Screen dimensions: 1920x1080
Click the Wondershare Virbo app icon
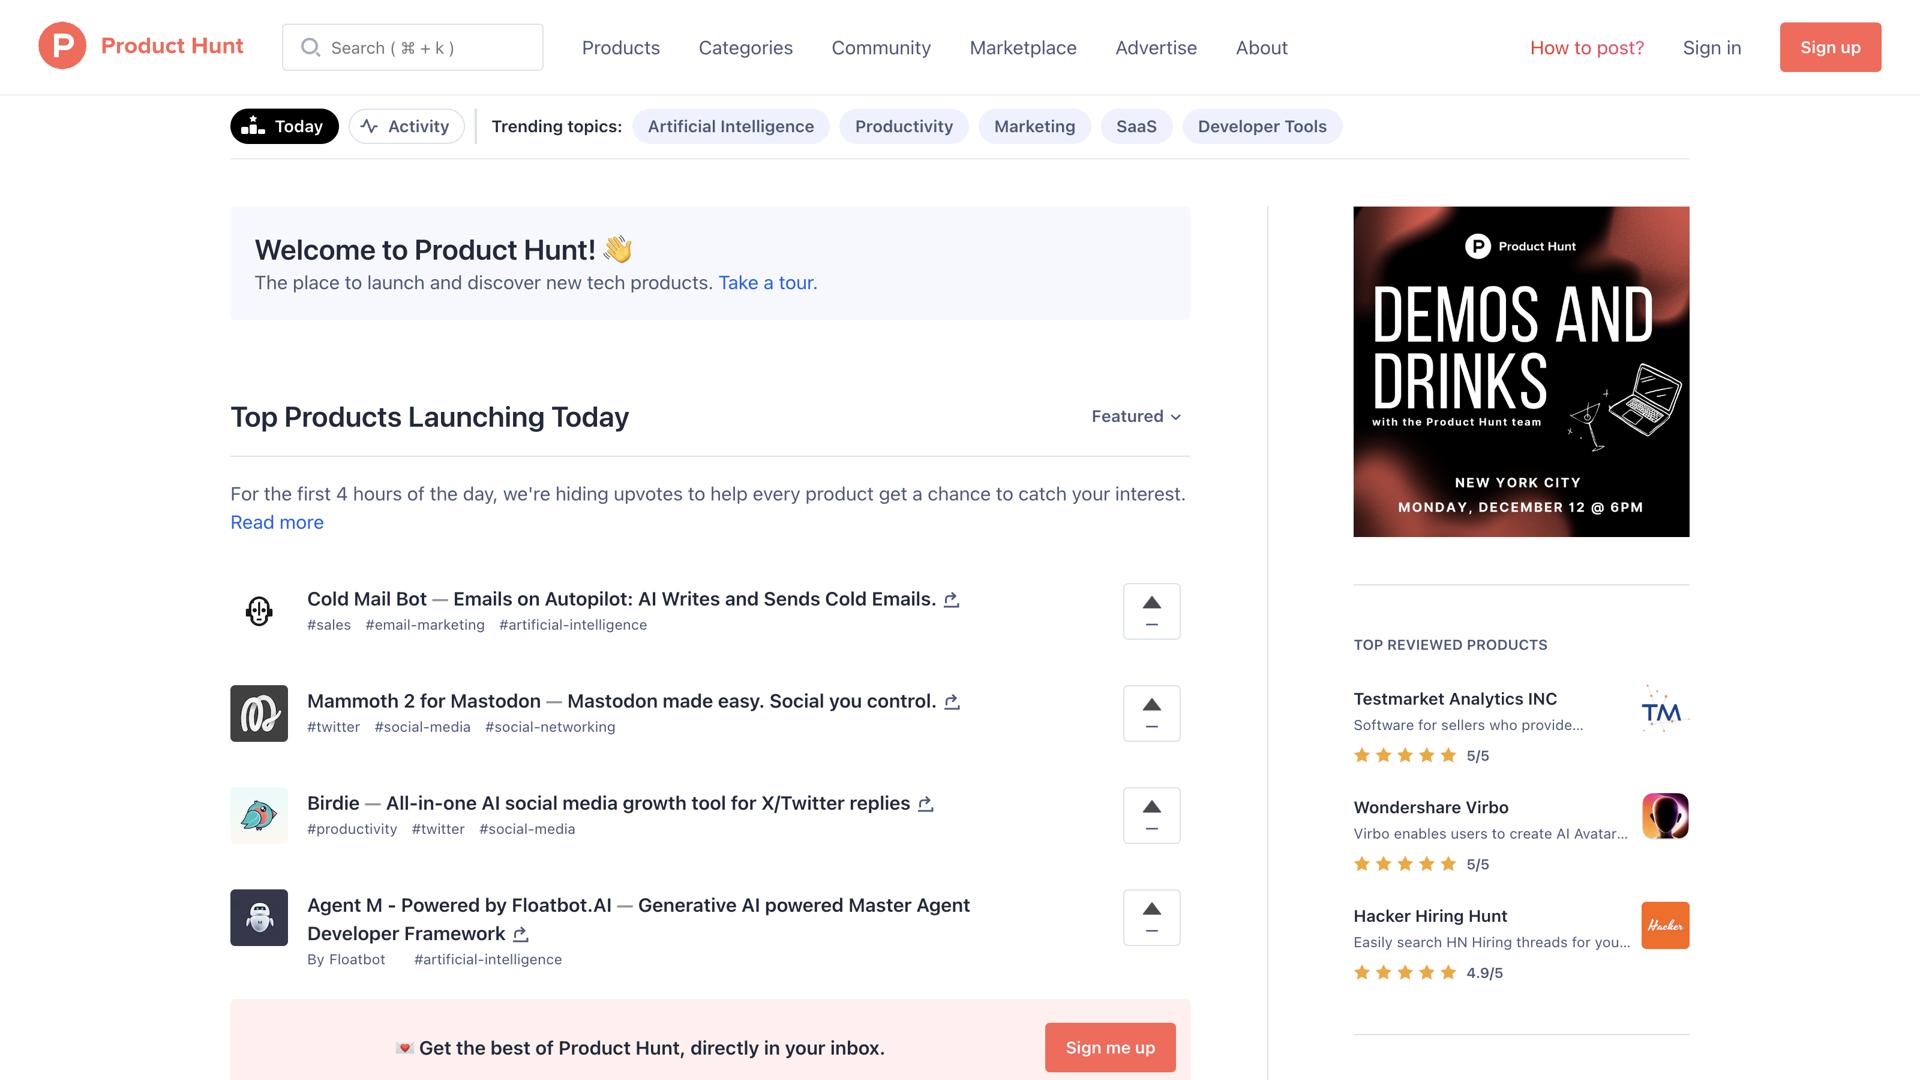click(x=1664, y=816)
